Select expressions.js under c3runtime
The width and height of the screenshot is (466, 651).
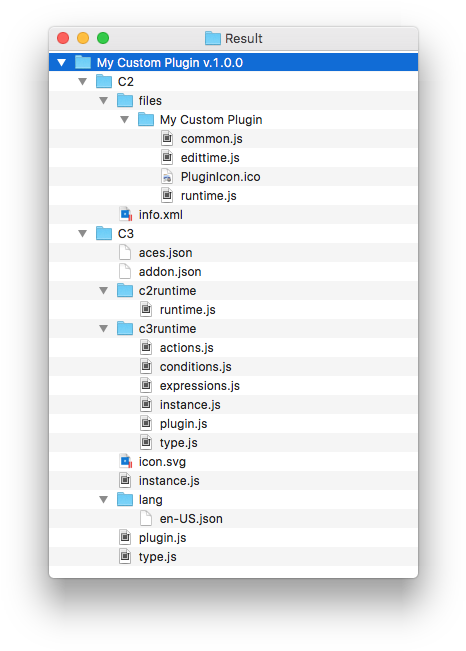(233, 386)
